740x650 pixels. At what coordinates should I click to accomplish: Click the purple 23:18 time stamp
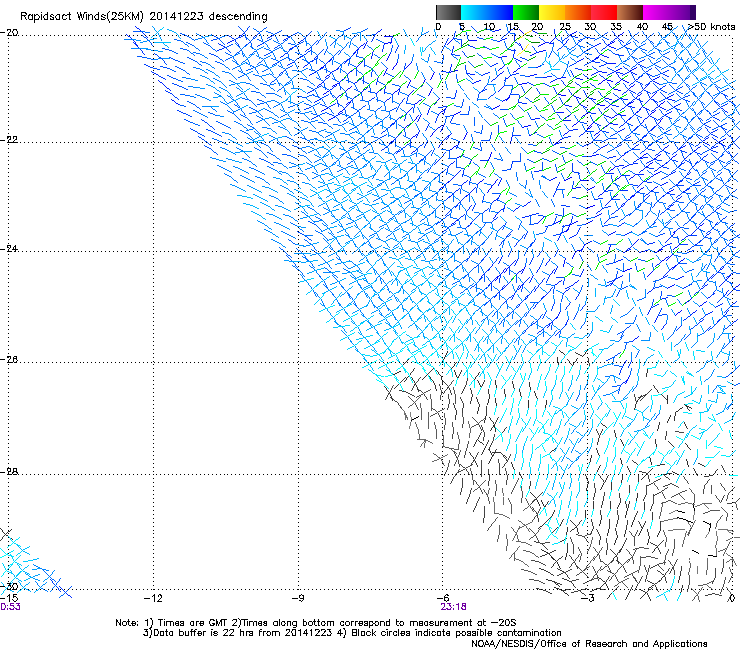[x=454, y=607]
